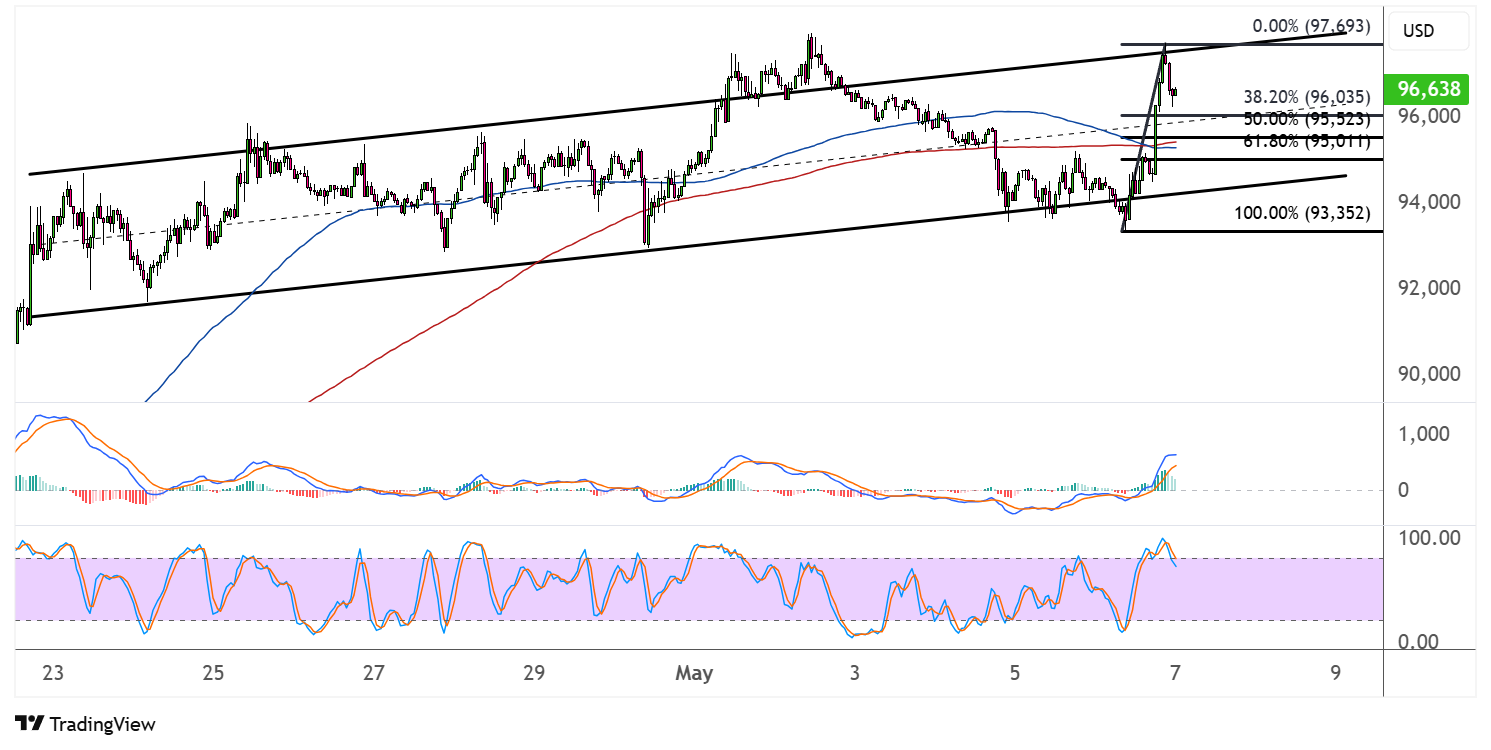Click the 90,000 price axis label

click(1429, 374)
